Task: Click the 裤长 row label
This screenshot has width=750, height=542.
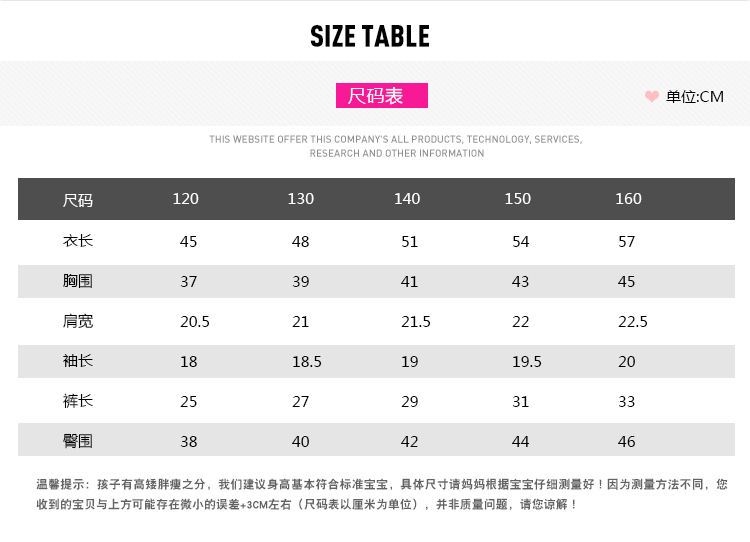Action: coord(78,401)
